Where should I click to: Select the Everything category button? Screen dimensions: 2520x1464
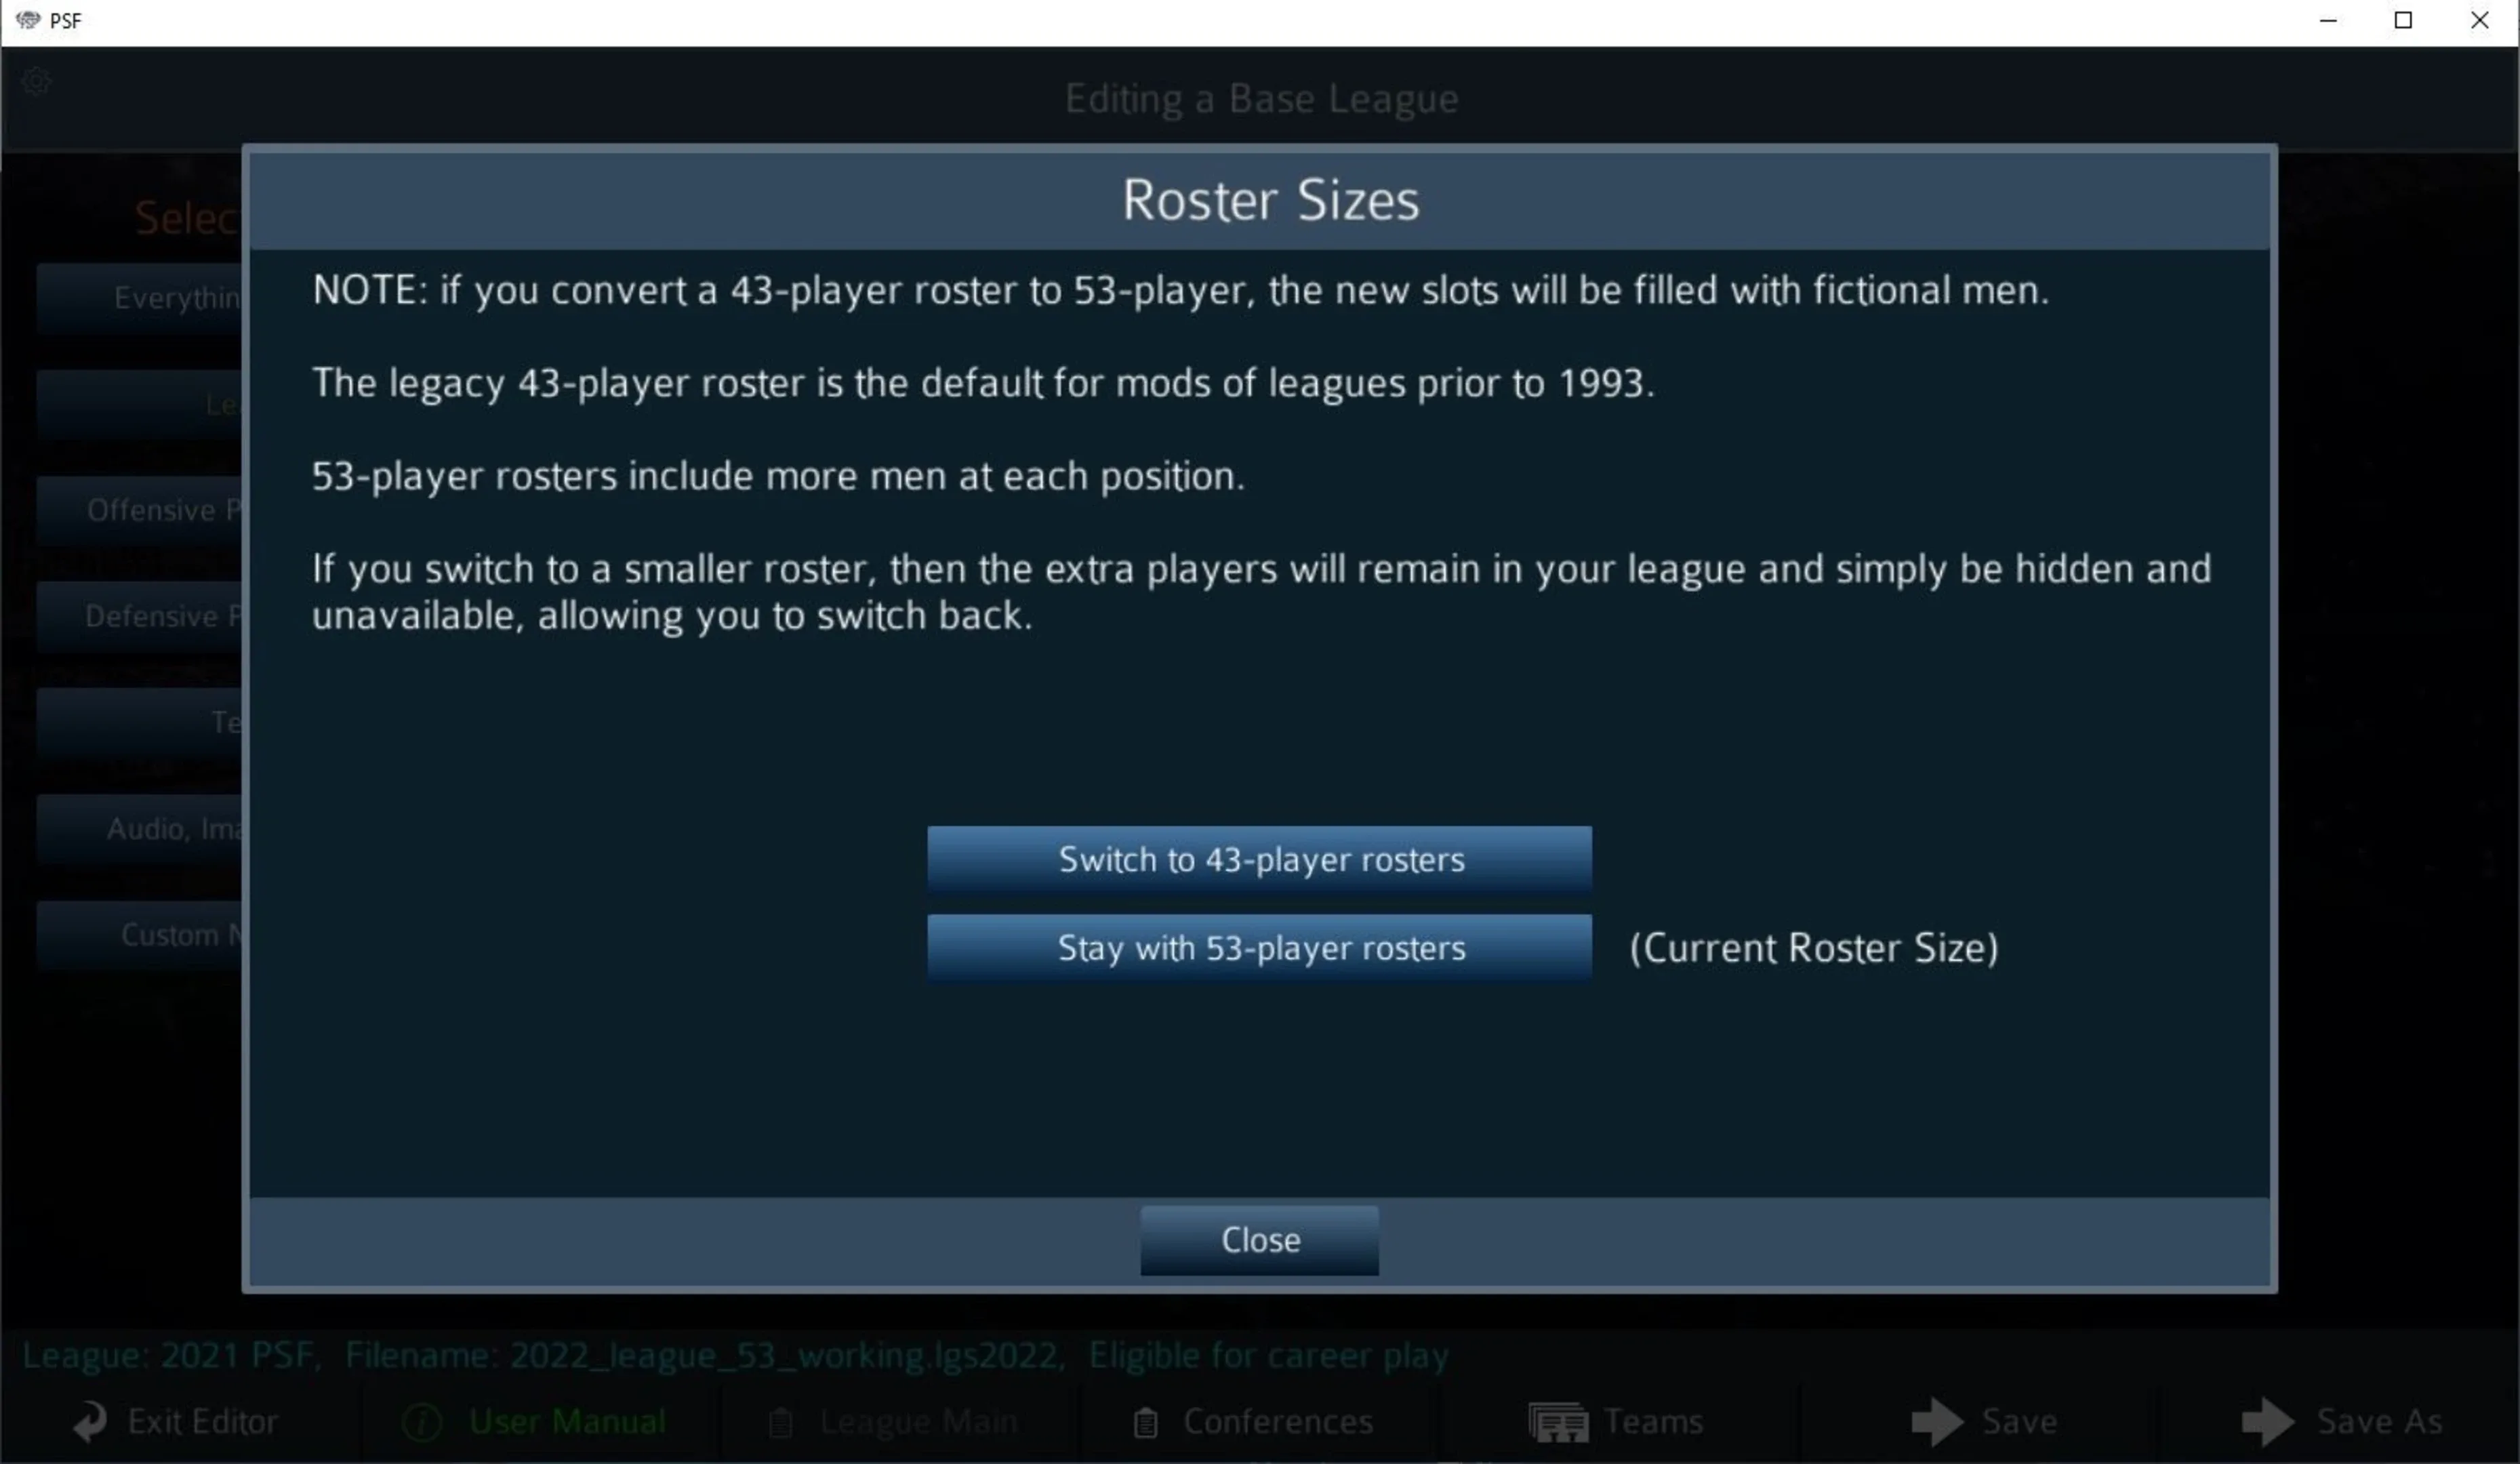pyautogui.click(x=140, y=297)
